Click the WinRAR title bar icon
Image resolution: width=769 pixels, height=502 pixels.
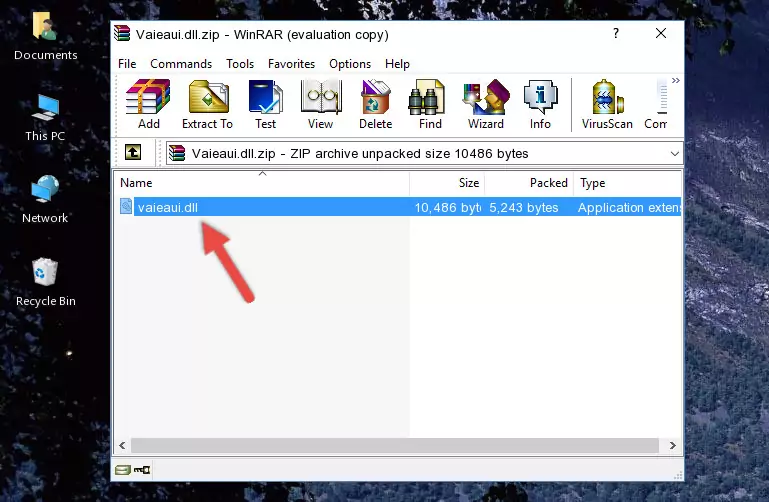(x=122, y=33)
